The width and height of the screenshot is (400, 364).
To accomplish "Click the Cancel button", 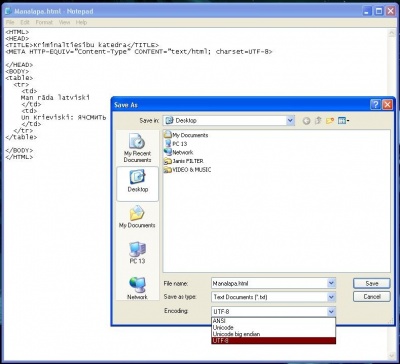I will pos(372,297).
